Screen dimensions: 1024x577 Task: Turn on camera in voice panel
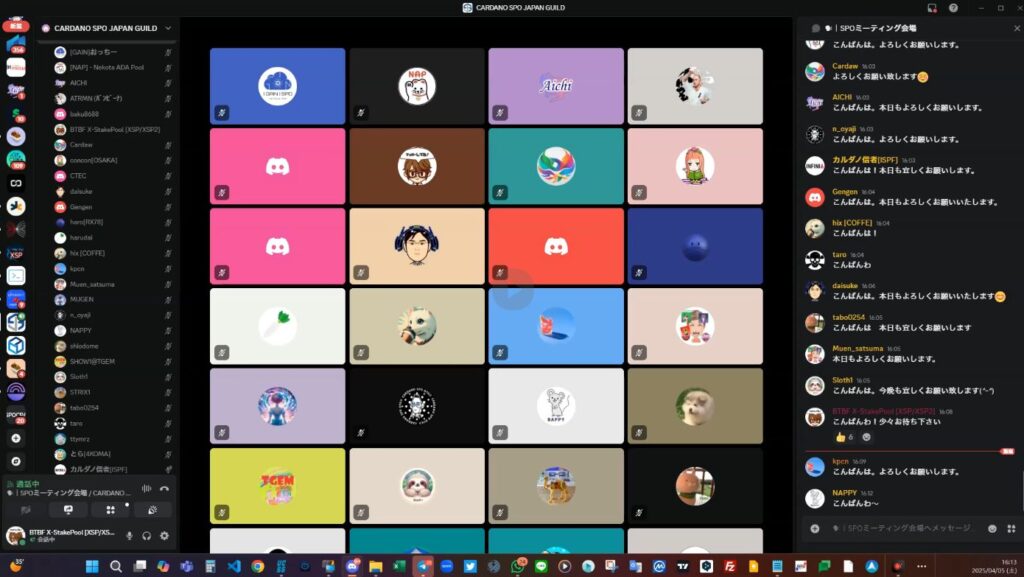tap(26, 510)
